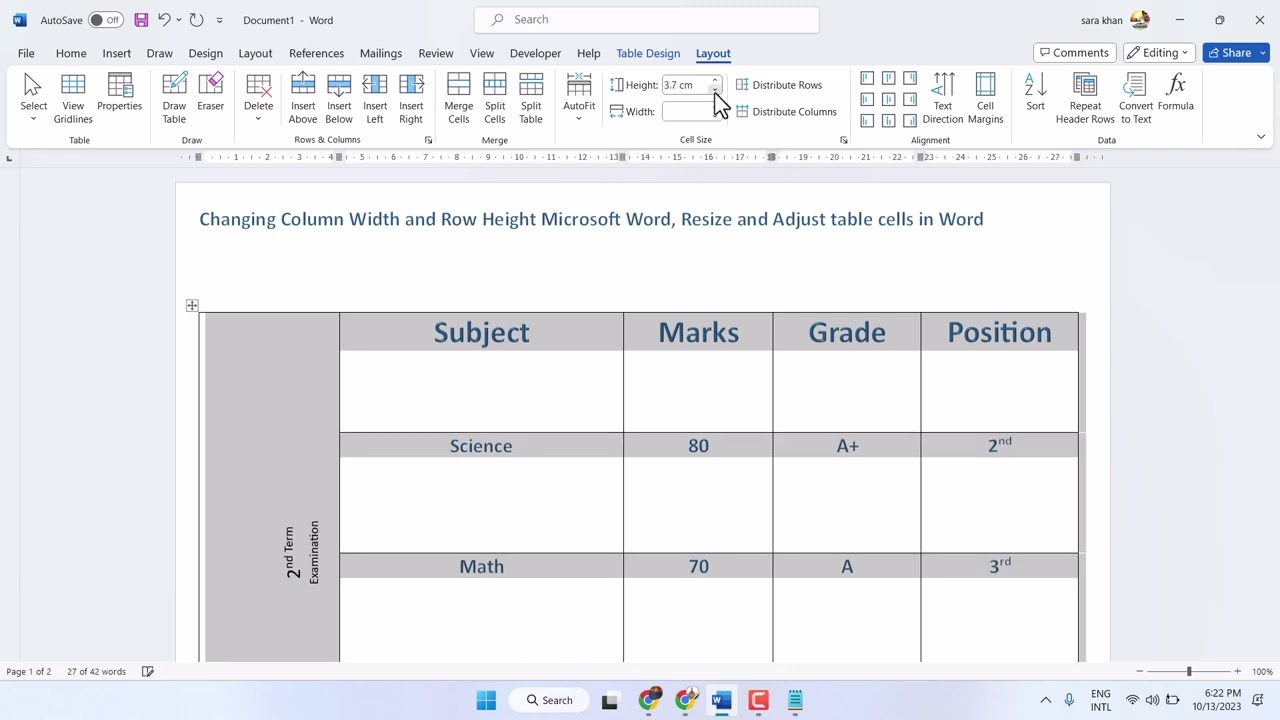
Task: Select the table Eraser tool
Action: click(x=211, y=93)
